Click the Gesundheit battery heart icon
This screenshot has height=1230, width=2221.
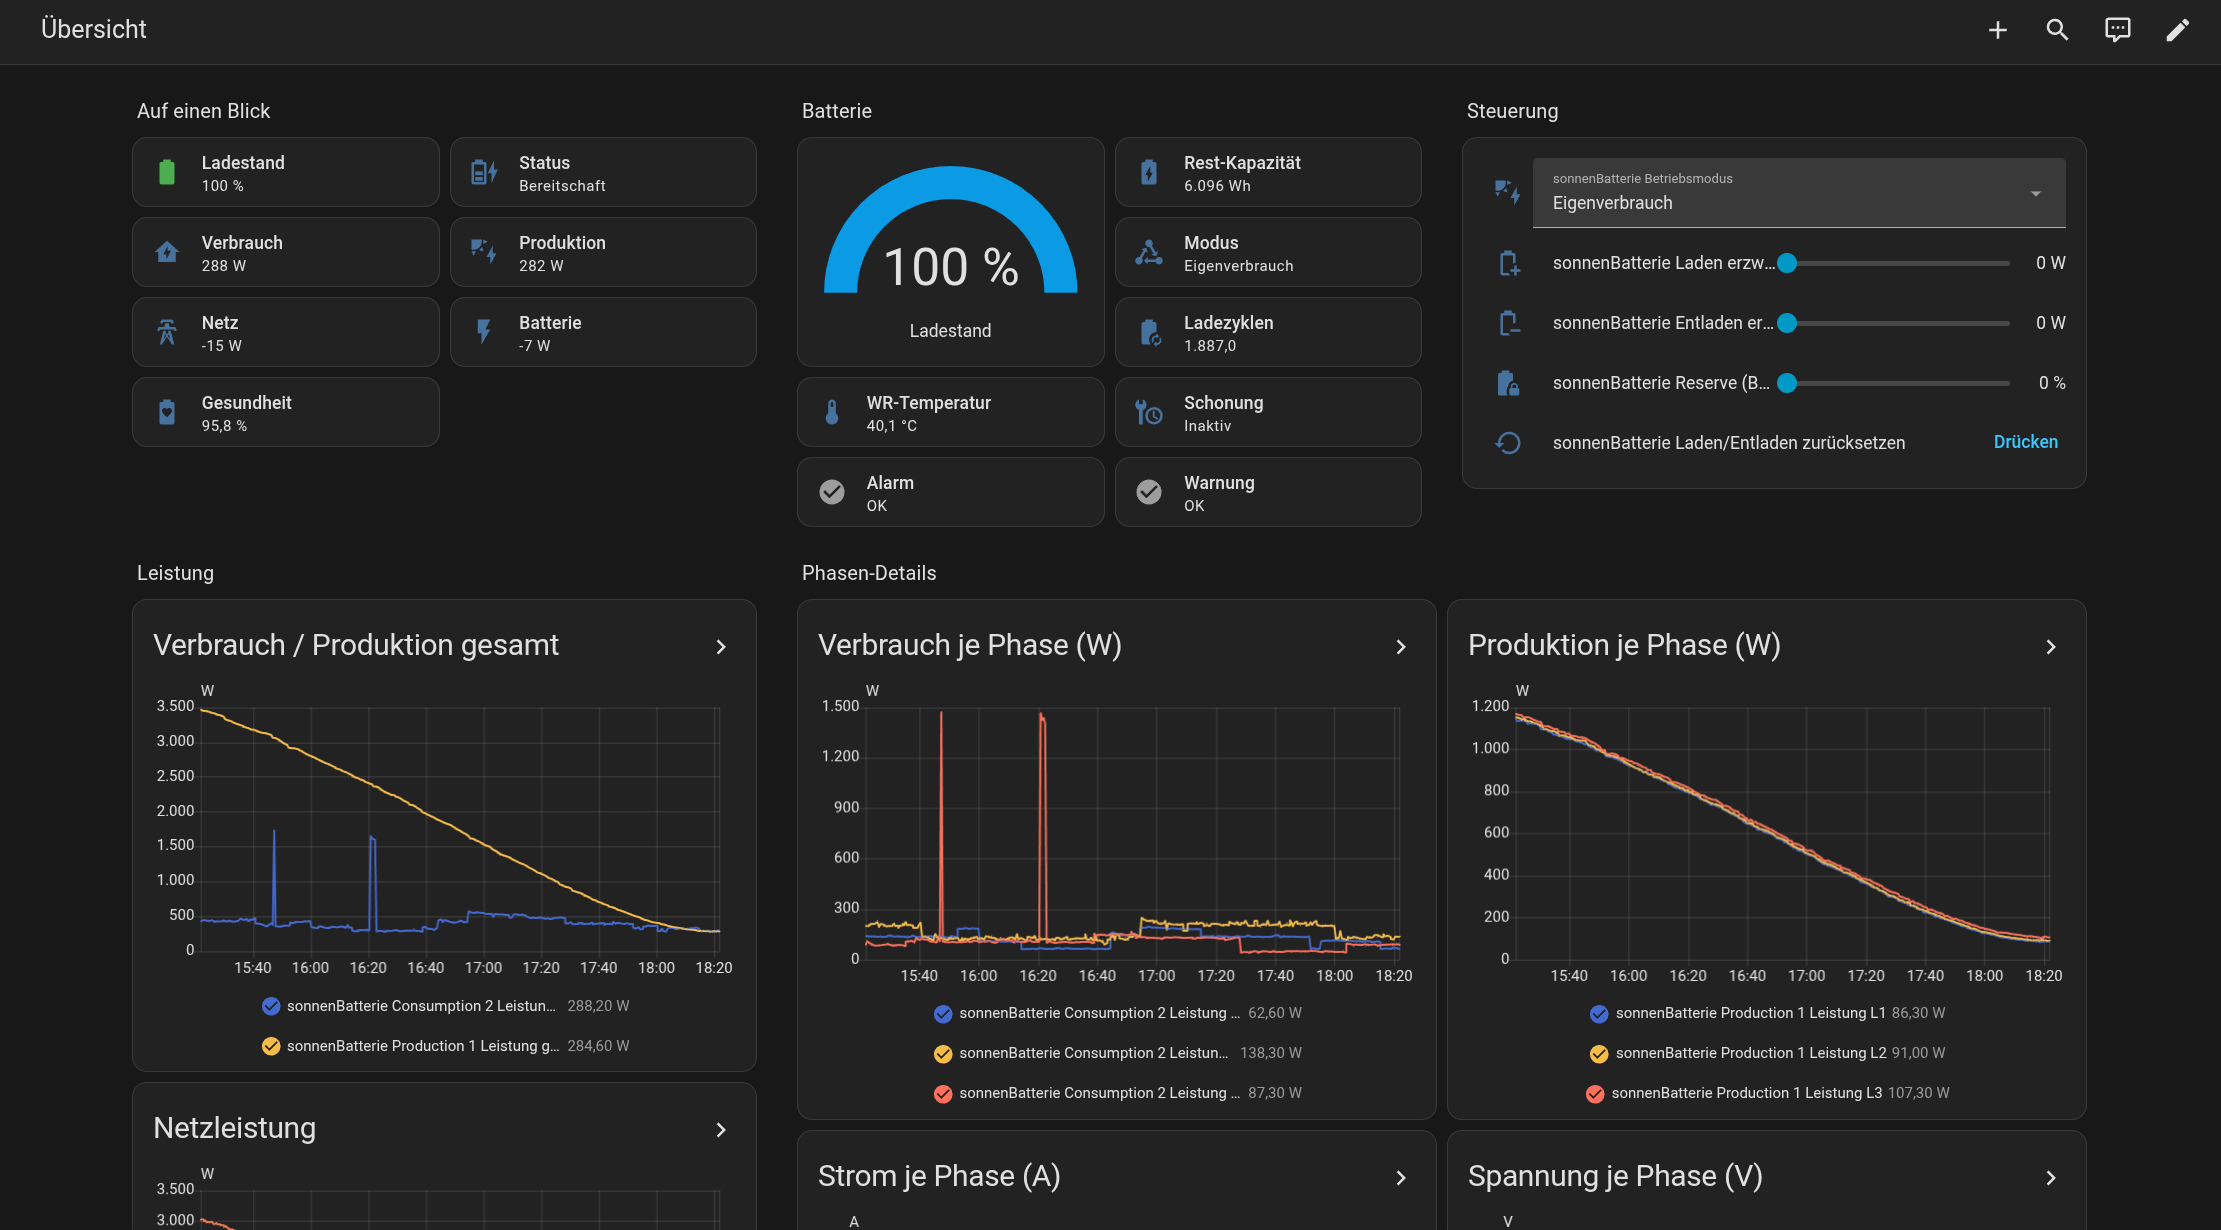(167, 412)
